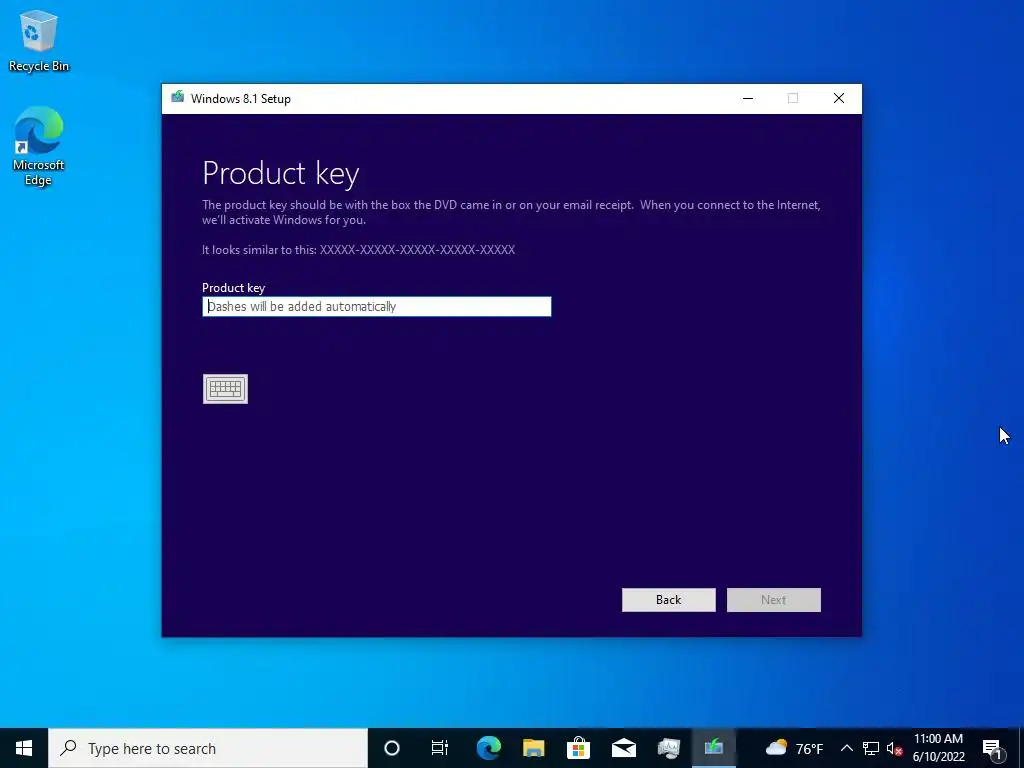Go Back in Windows 8.1 Setup
Viewport: 1024px width, 768px height.
pyautogui.click(x=669, y=600)
